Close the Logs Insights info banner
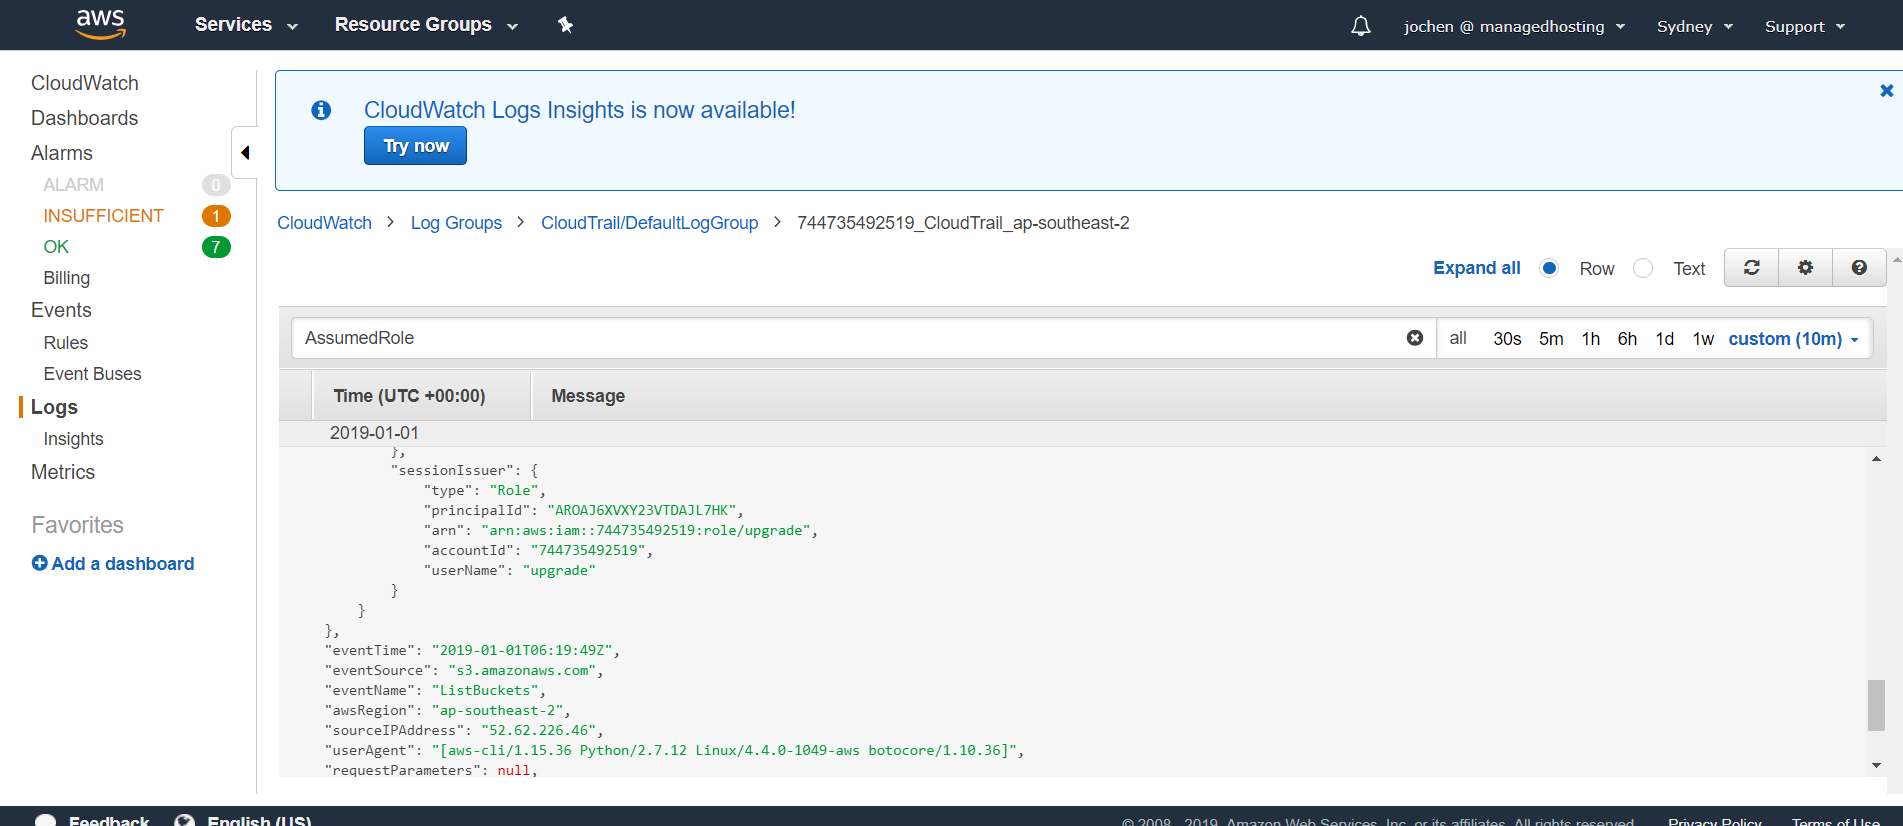The height and width of the screenshot is (826, 1903). (x=1886, y=91)
